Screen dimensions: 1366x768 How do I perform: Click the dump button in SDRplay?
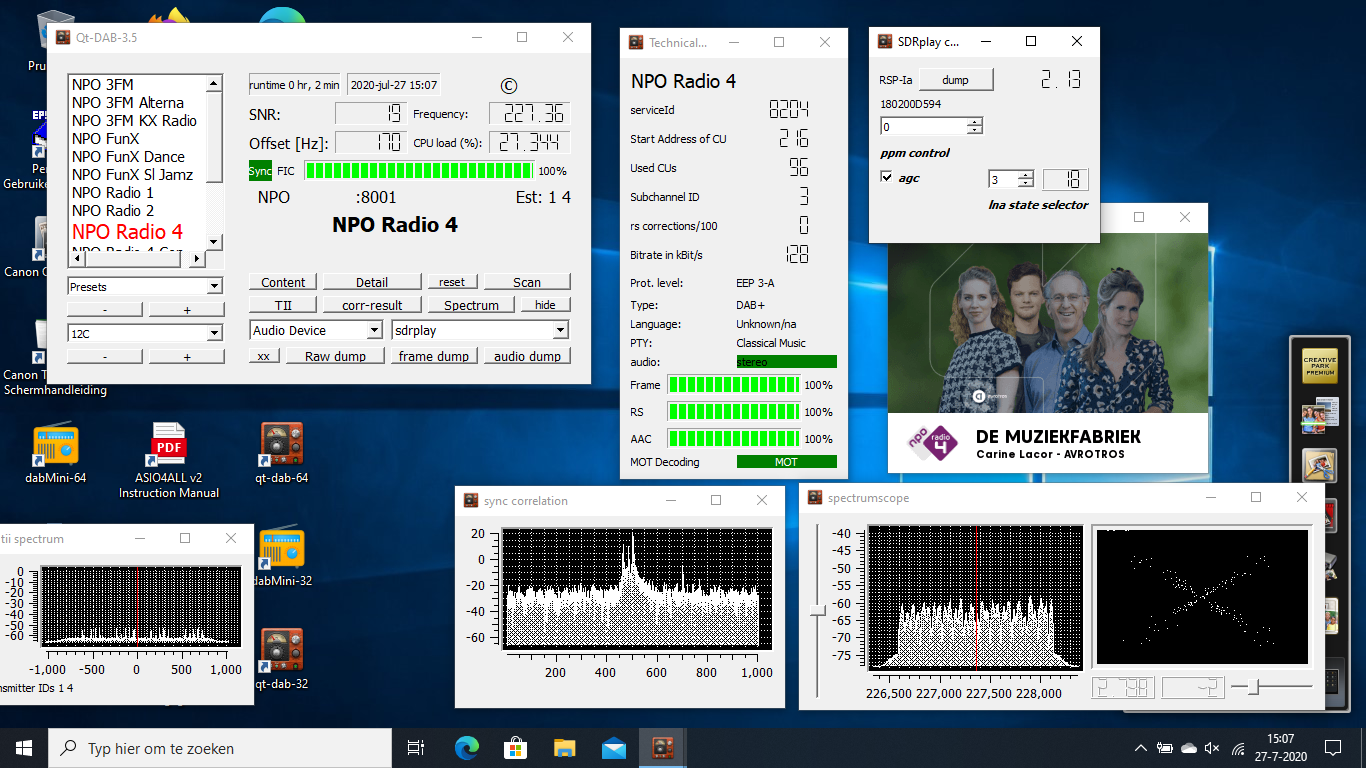click(x=955, y=80)
